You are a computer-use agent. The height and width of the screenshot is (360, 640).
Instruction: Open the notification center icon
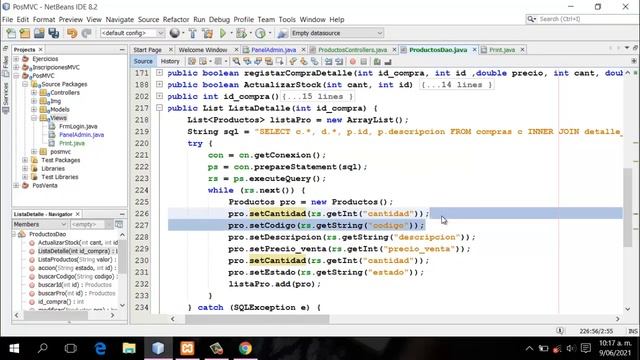pos(586,348)
